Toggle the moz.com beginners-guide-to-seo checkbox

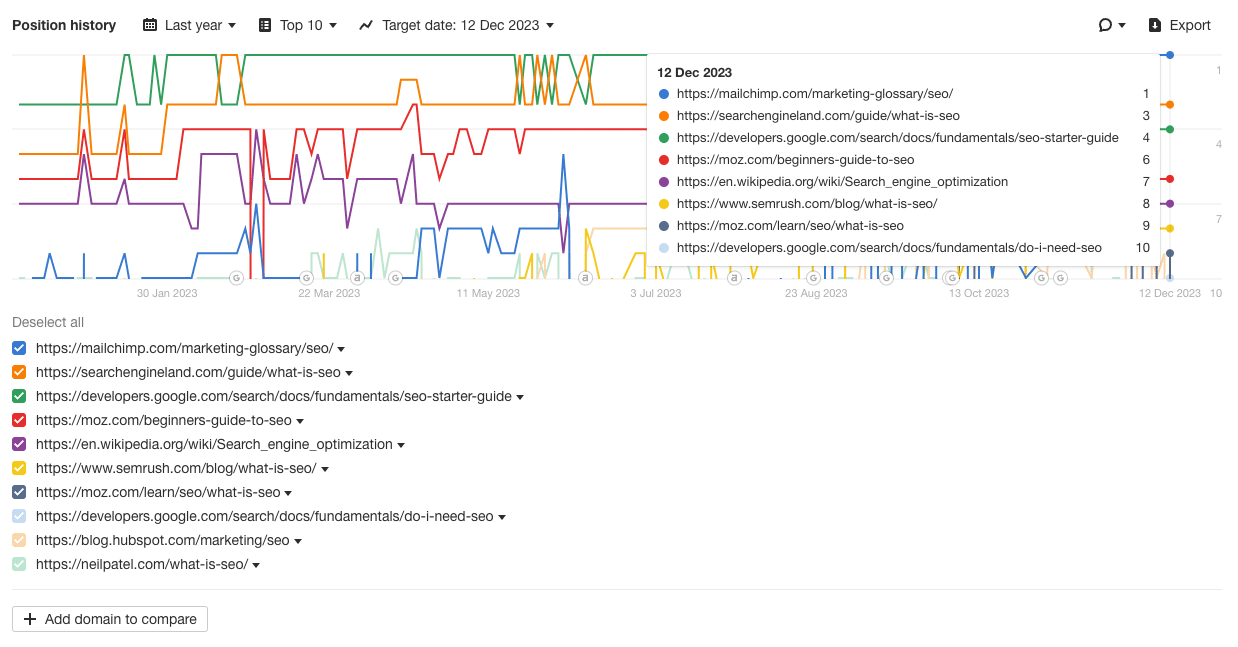pos(19,420)
